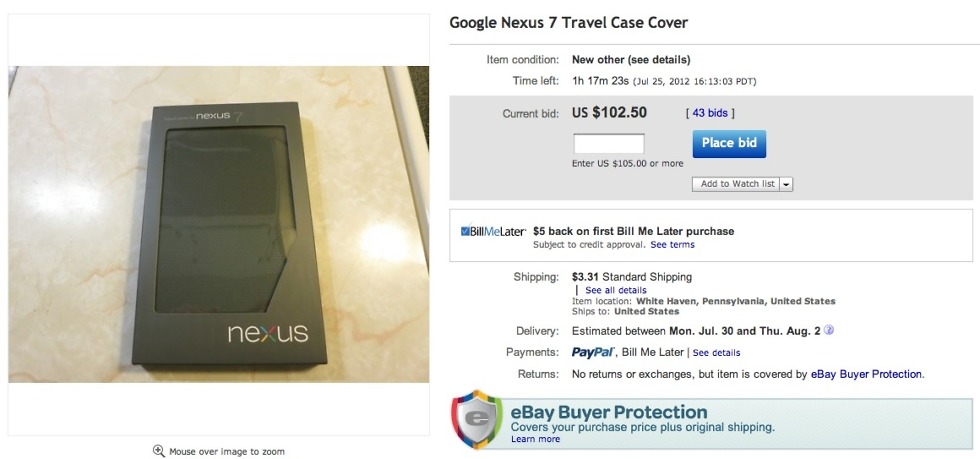Screen dimensions: 980x459
Task: Click See all details under Shipping
Action: (x=616, y=290)
